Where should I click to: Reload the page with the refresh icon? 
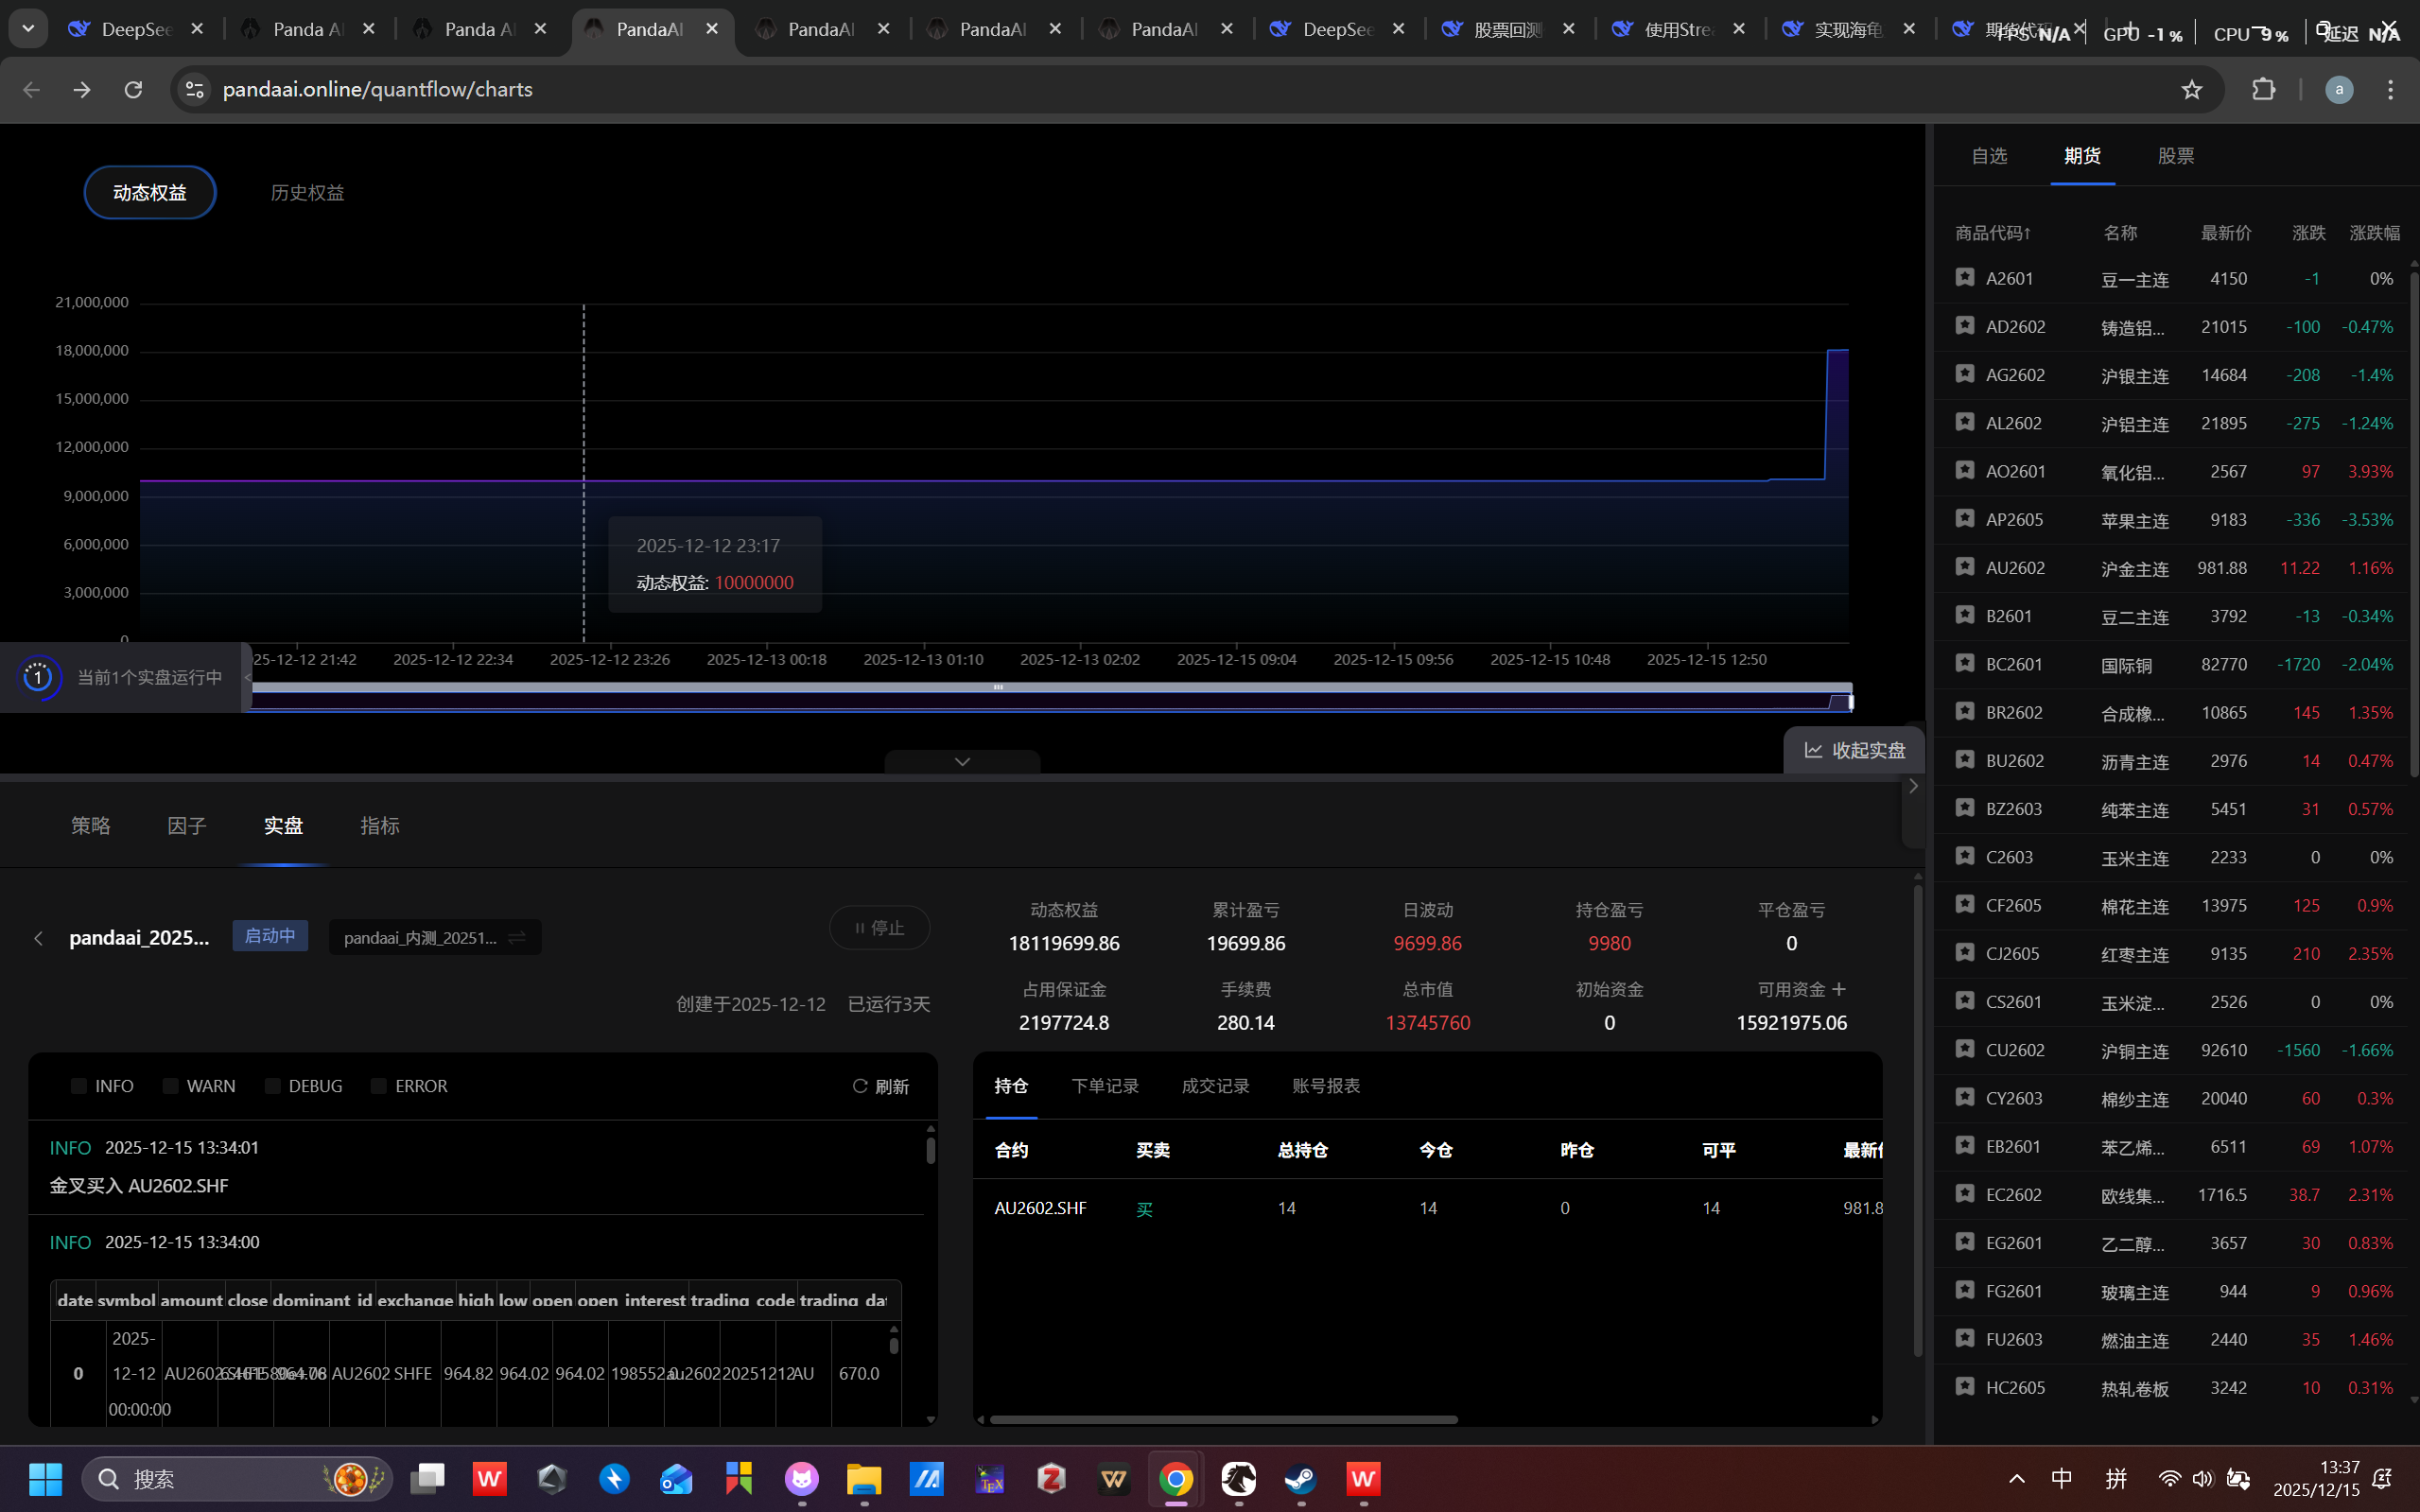133,90
